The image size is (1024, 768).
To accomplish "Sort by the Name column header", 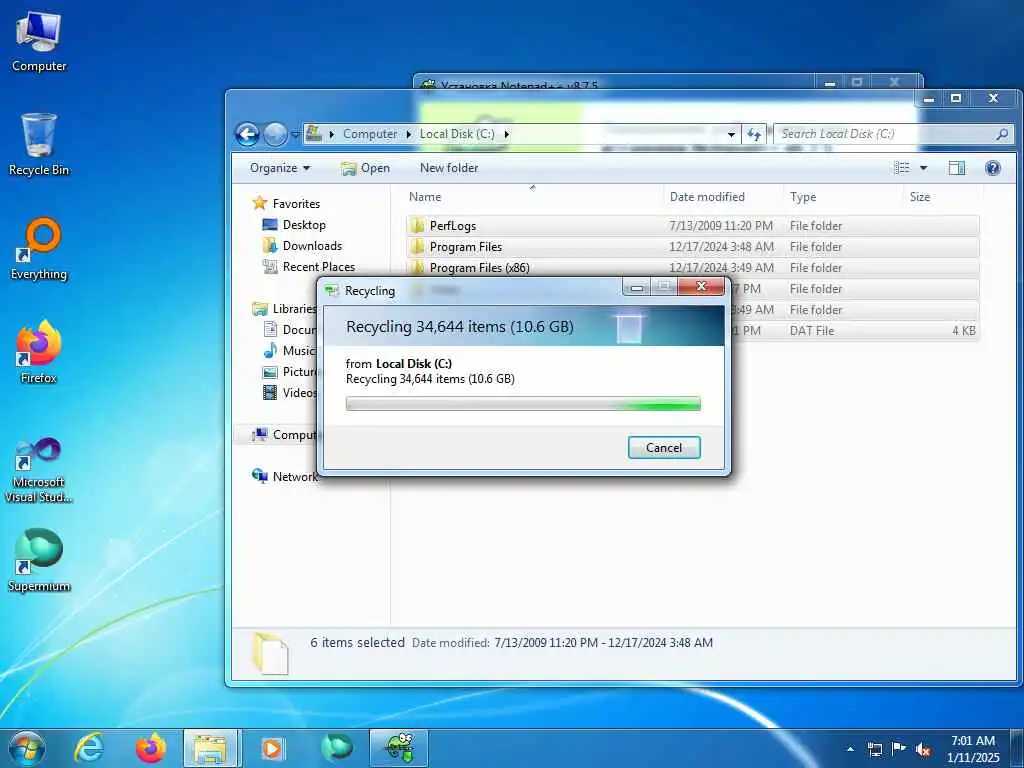I will (533, 197).
